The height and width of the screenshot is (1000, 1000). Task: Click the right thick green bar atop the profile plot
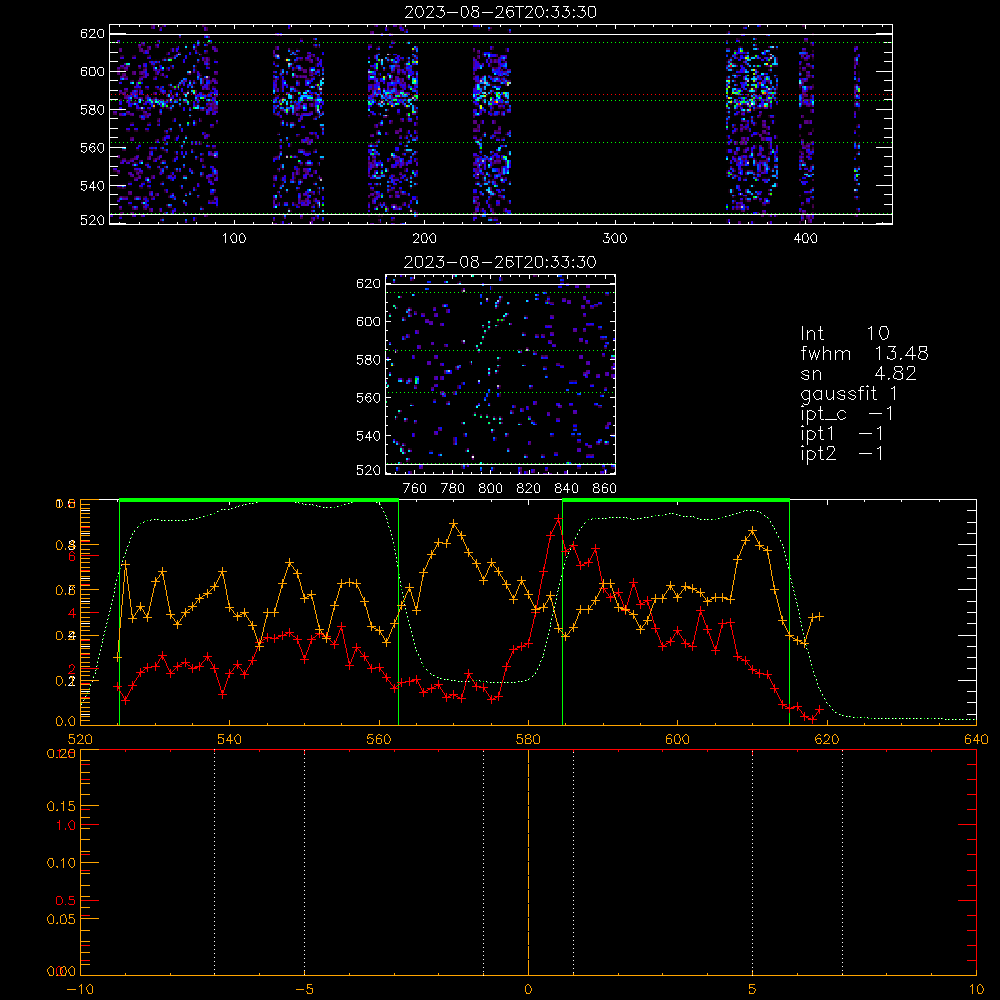click(x=676, y=500)
